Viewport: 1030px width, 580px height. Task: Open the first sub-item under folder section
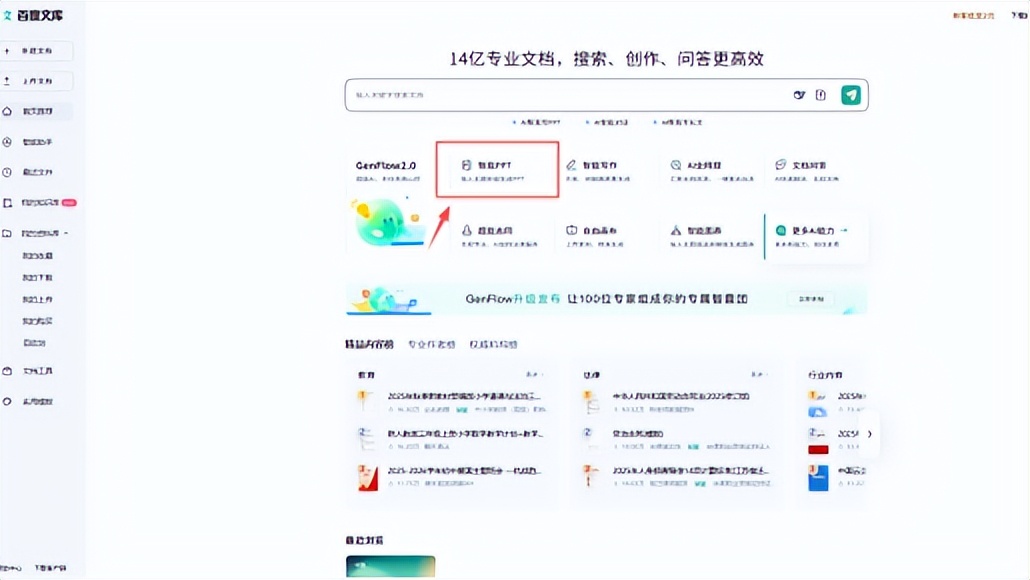pos(37,256)
